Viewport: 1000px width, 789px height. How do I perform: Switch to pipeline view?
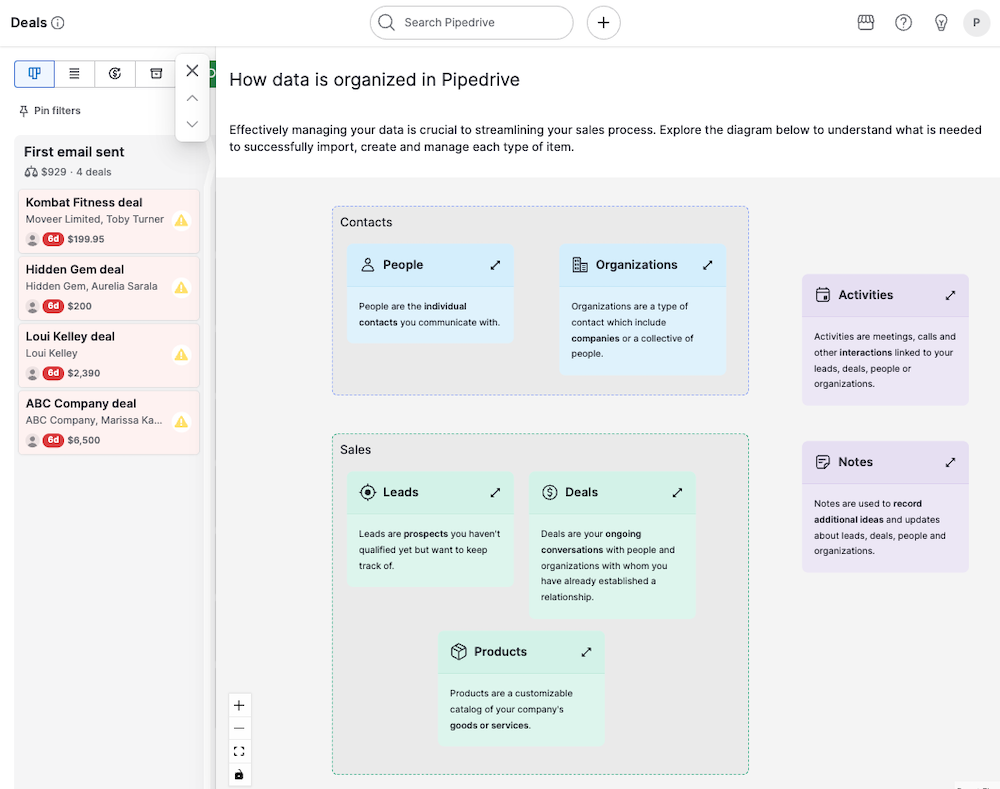(x=34, y=73)
